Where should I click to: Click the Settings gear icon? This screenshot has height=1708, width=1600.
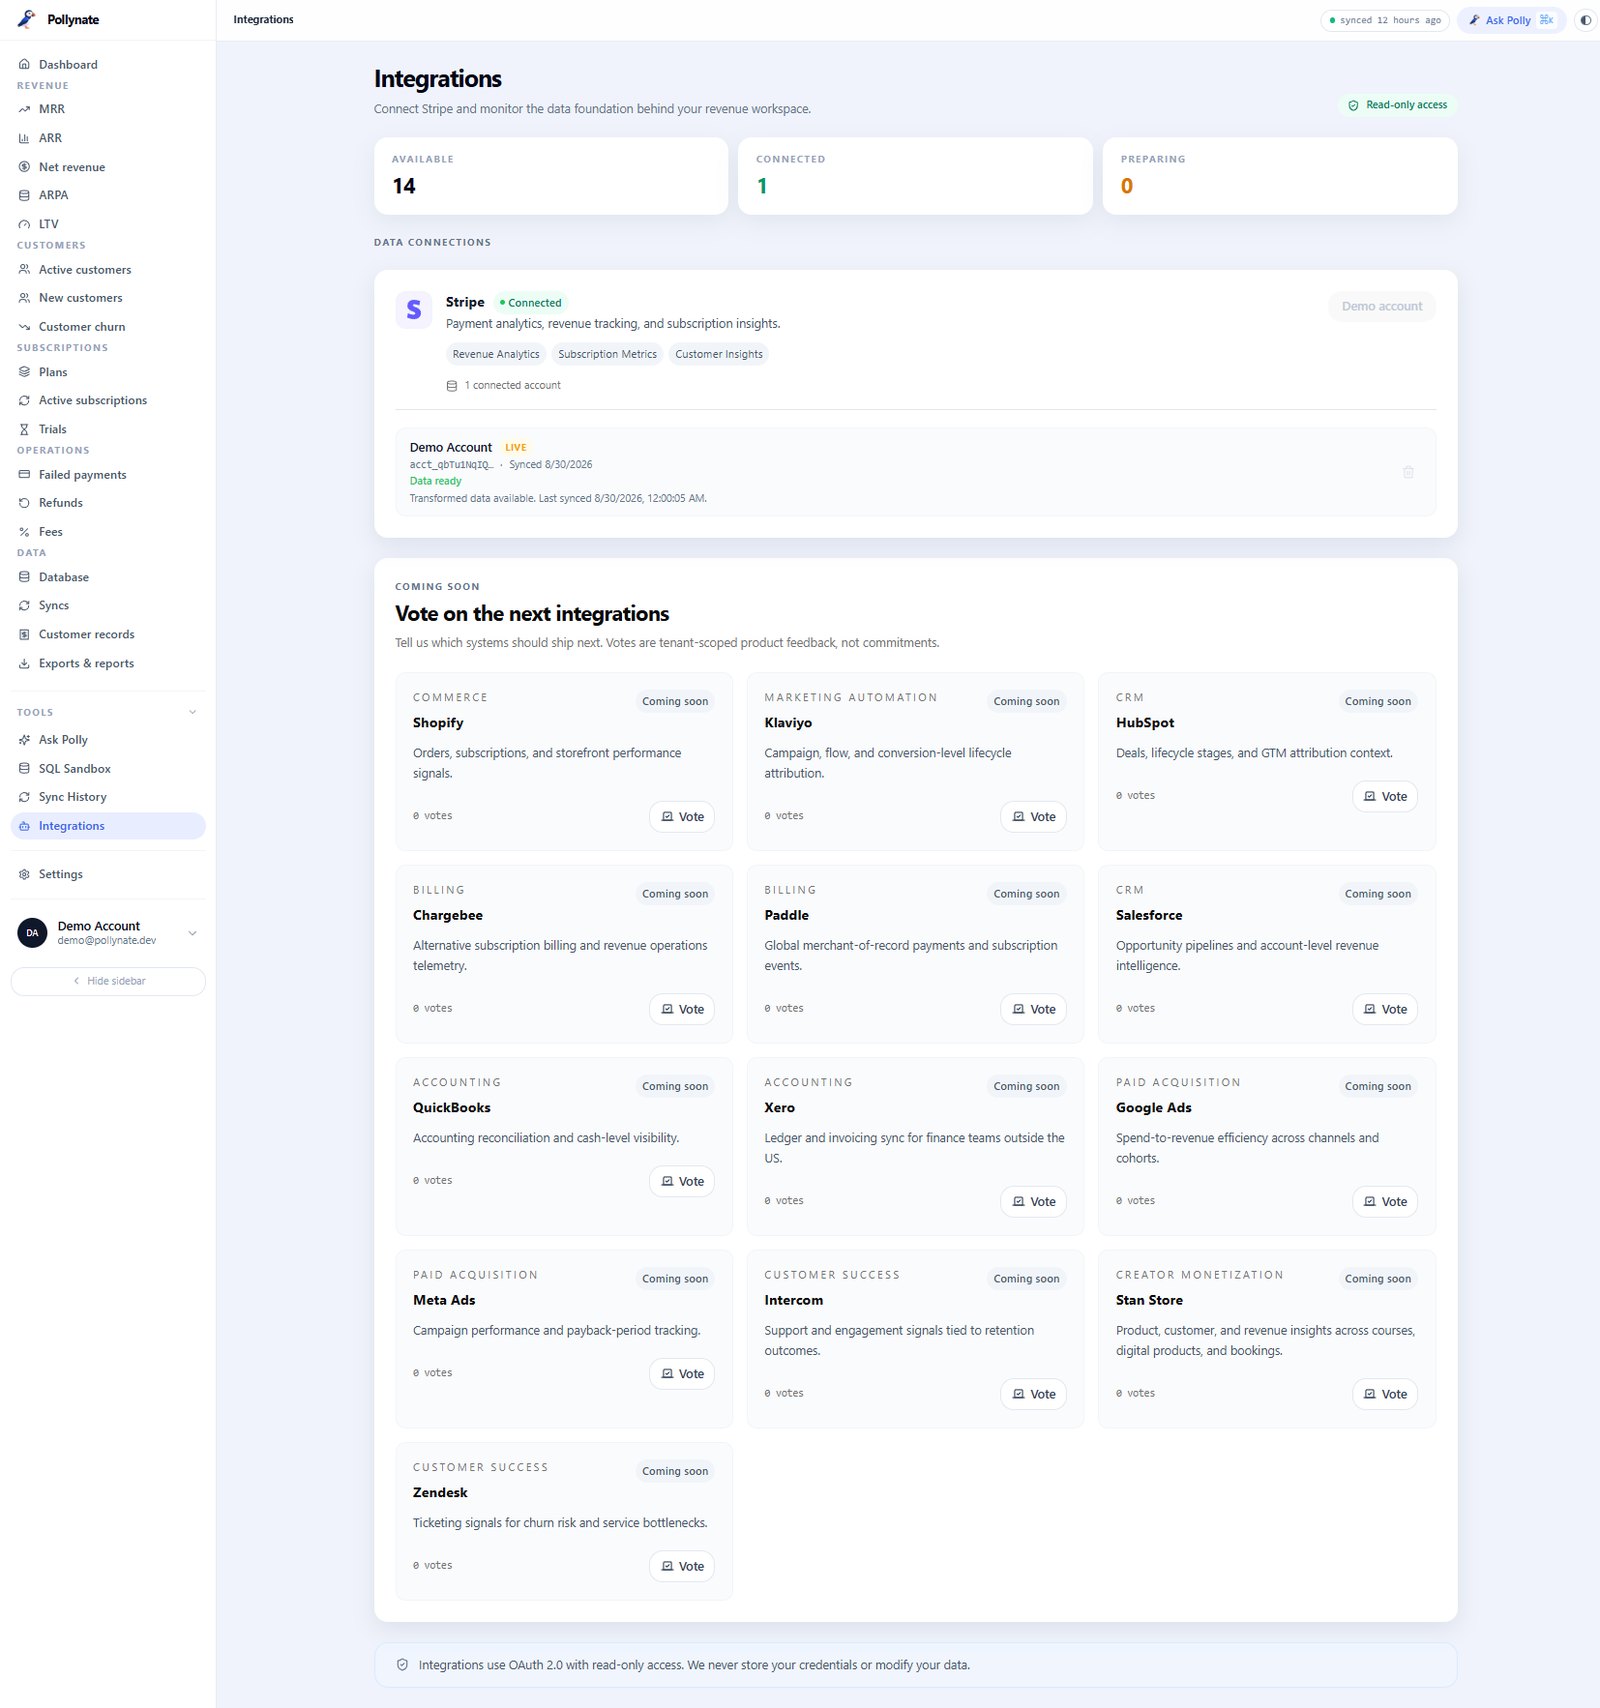[24, 874]
